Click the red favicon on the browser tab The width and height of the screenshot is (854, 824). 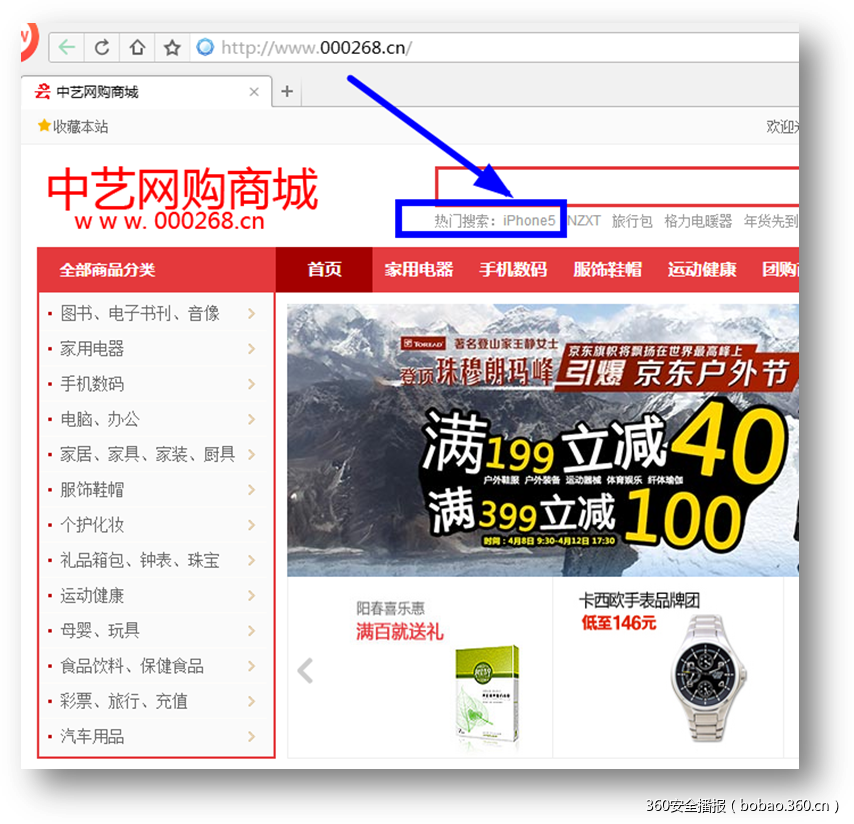click(x=42, y=91)
